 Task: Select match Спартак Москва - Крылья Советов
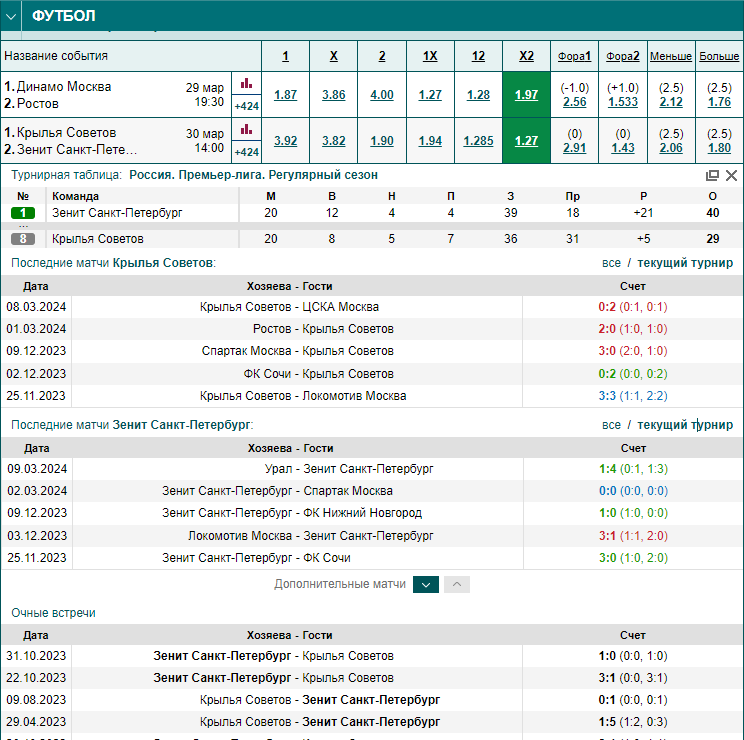298,351
